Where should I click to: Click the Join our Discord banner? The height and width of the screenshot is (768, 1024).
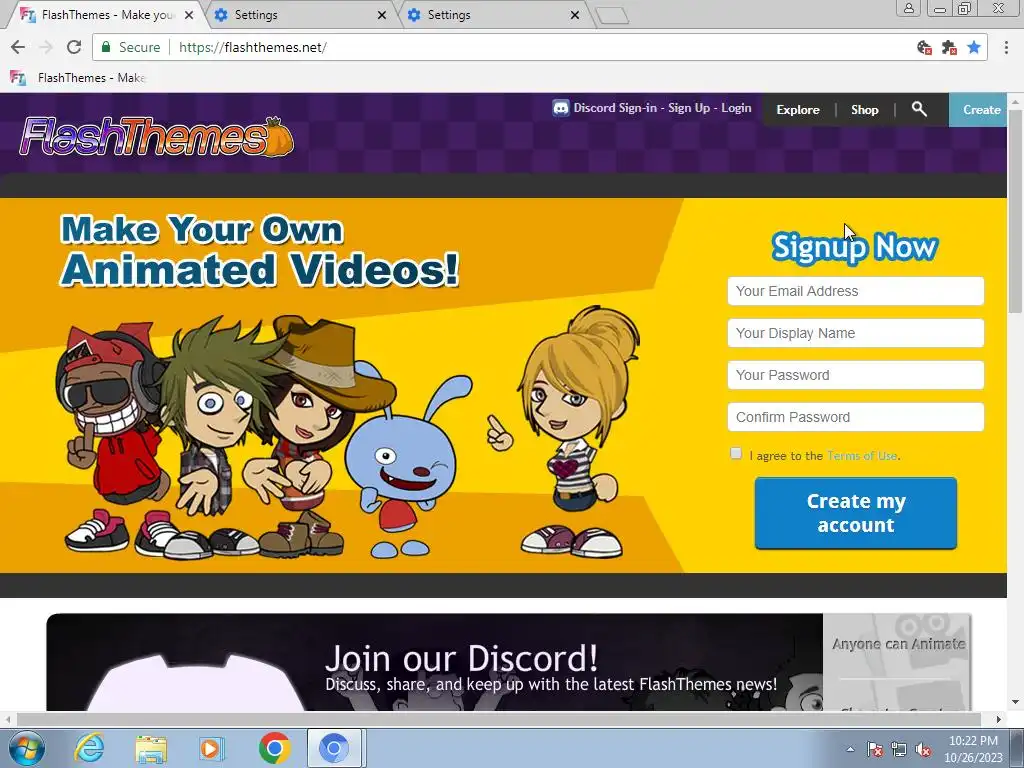click(435, 662)
